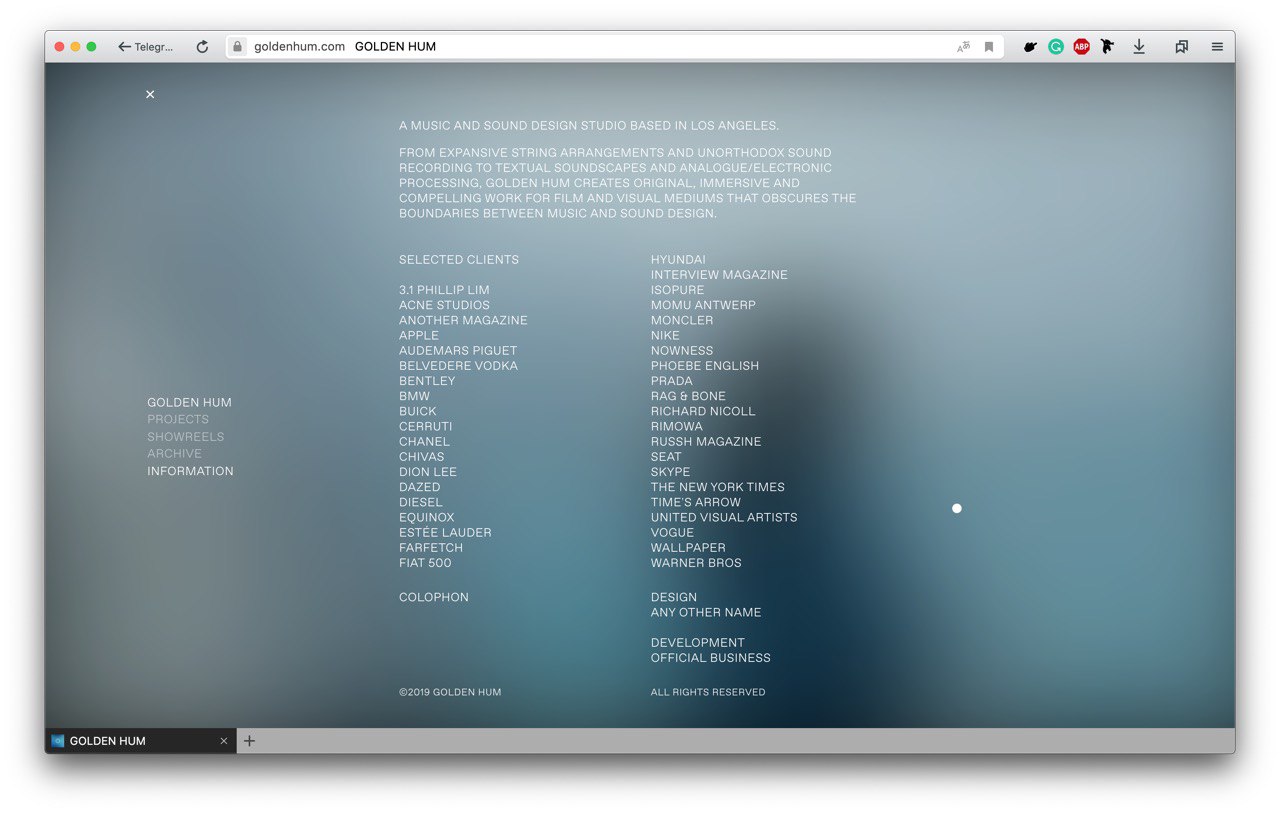Click MOMU ANTWERP client name
1280x813 pixels.
pos(703,305)
